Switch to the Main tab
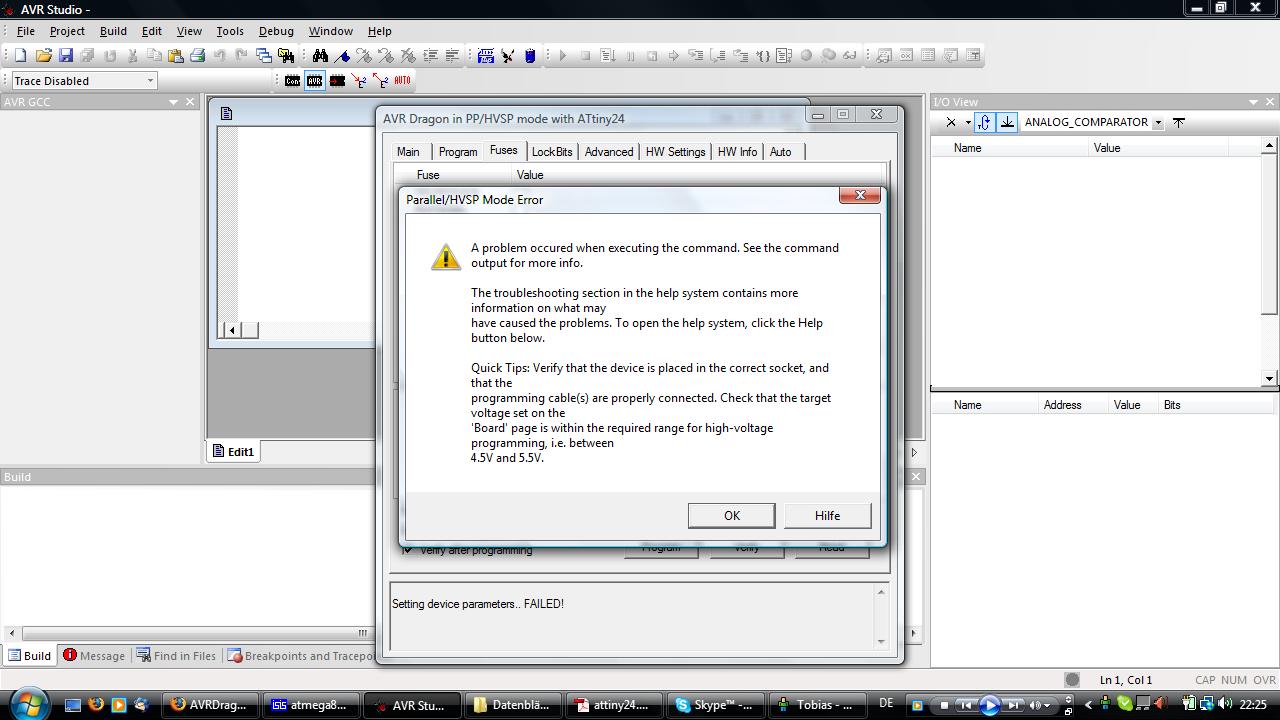 click(408, 152)
